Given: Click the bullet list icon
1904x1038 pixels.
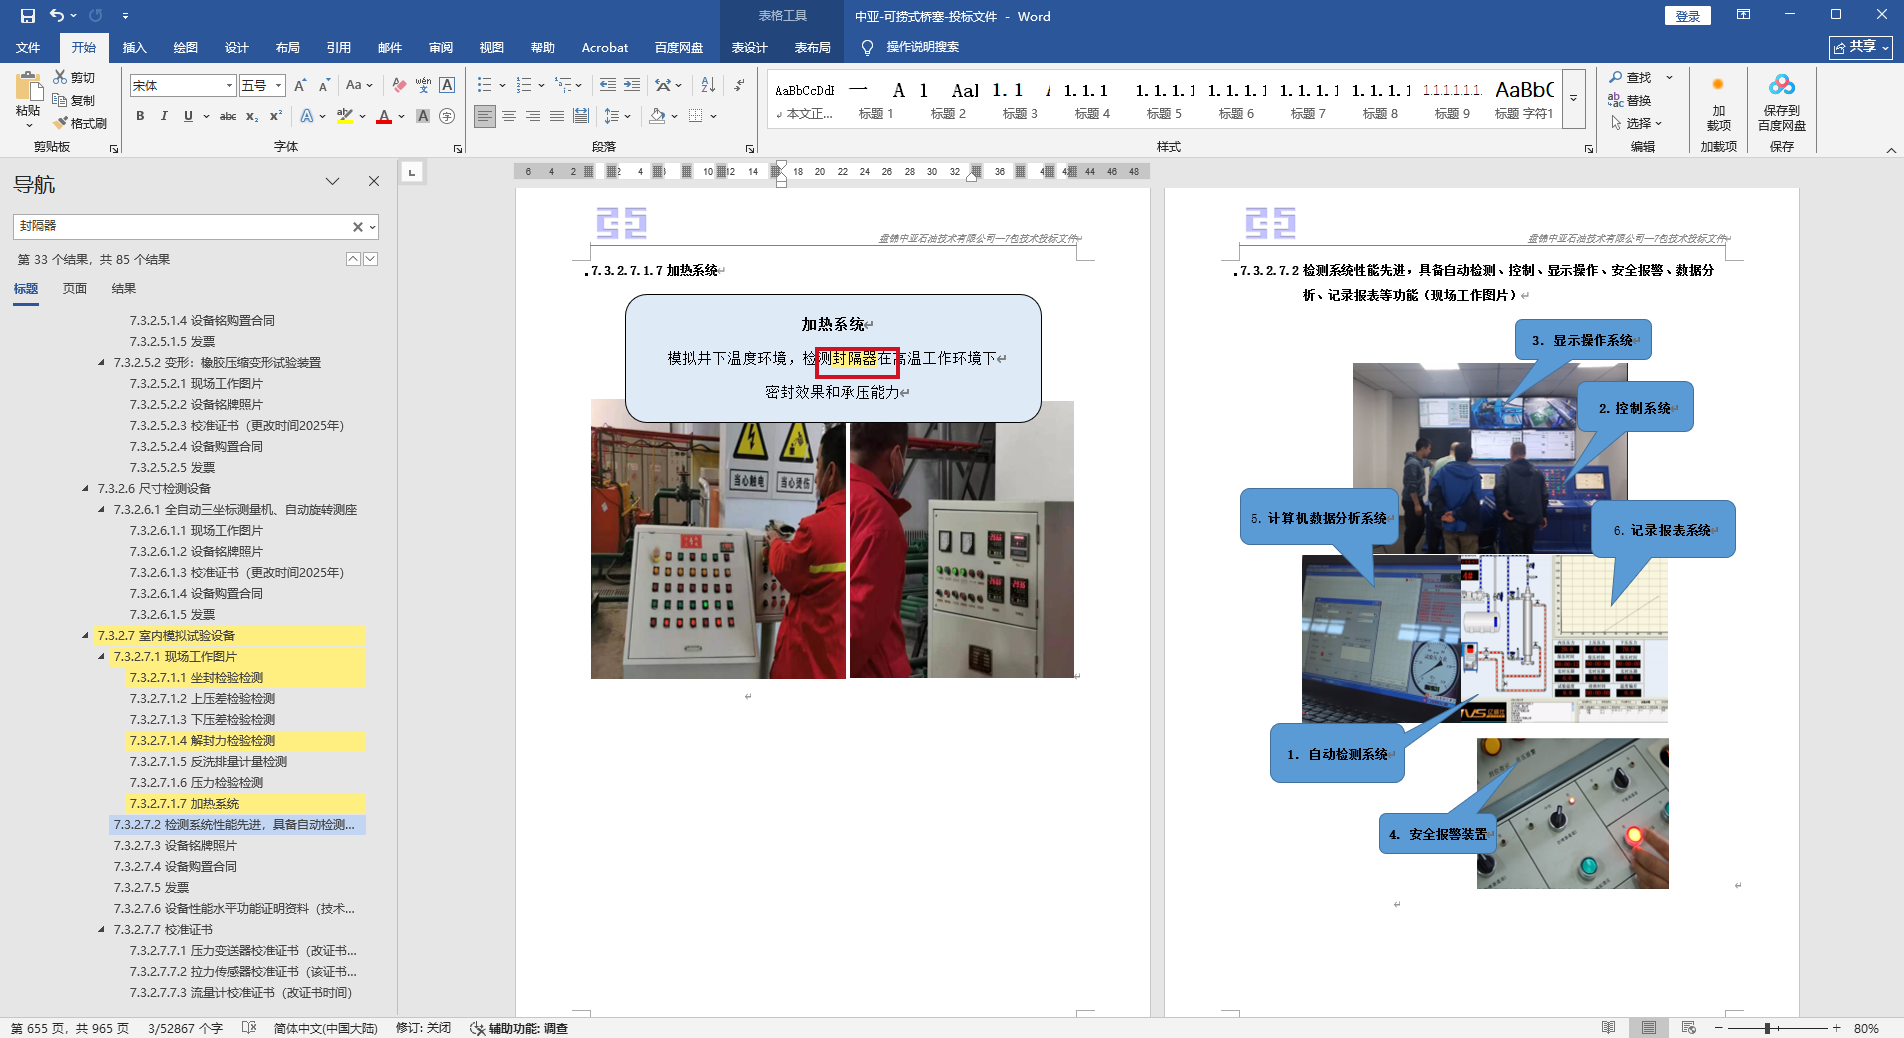Looking at the screenshot, I should [484, 85].
